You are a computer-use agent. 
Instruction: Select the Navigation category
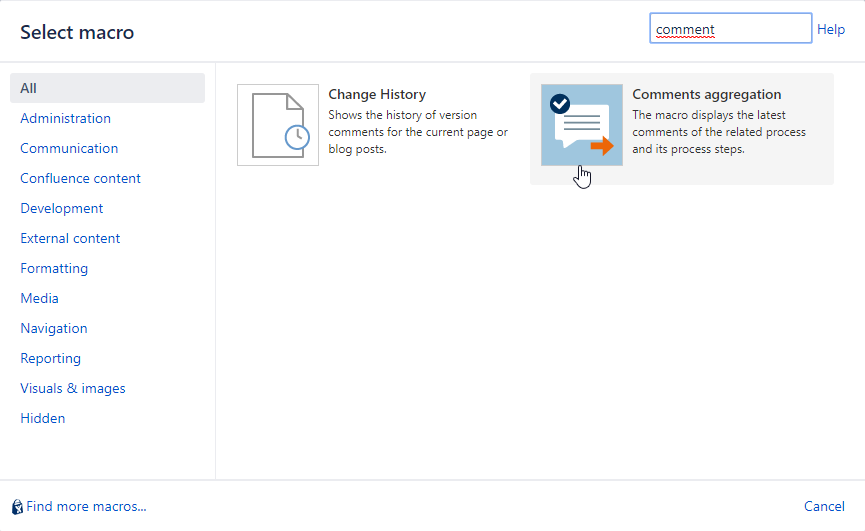coord(54,328)
